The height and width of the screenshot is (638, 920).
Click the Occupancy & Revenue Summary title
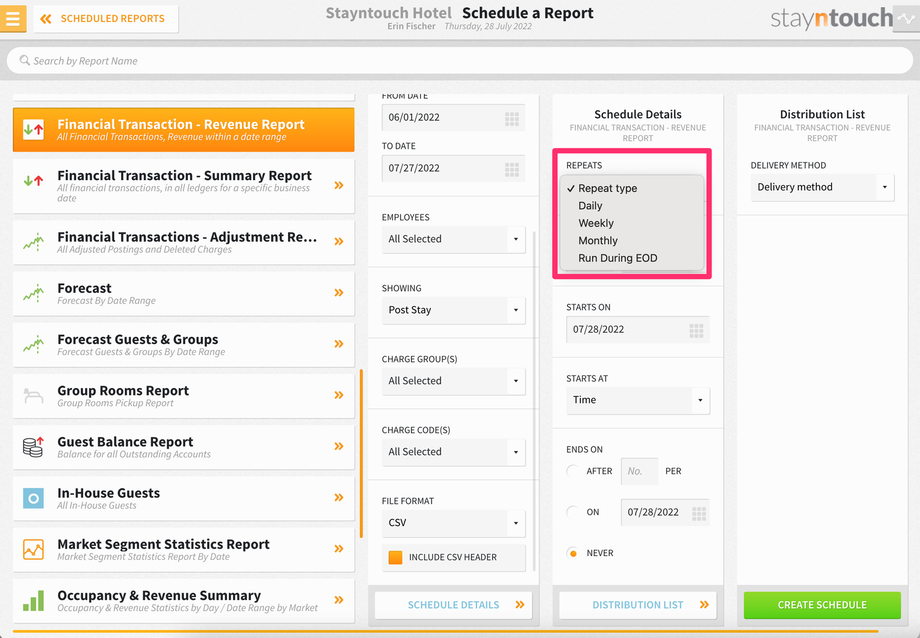point(159,595)
